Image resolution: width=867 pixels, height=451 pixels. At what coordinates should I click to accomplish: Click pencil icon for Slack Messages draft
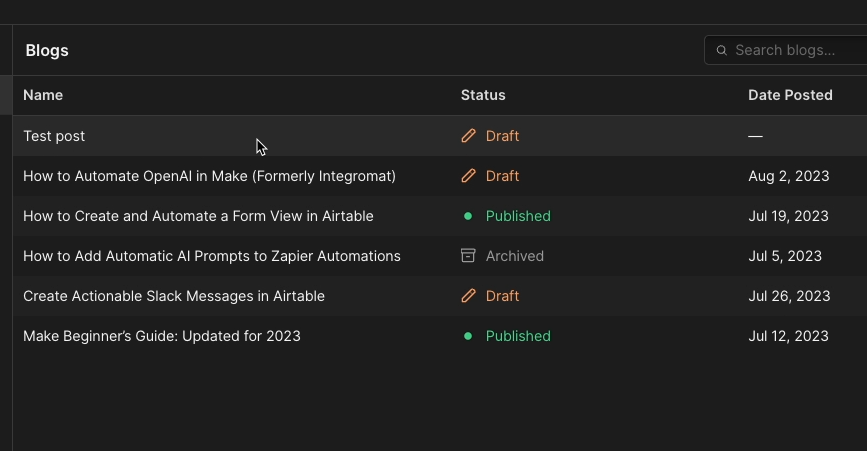[468, 296]
